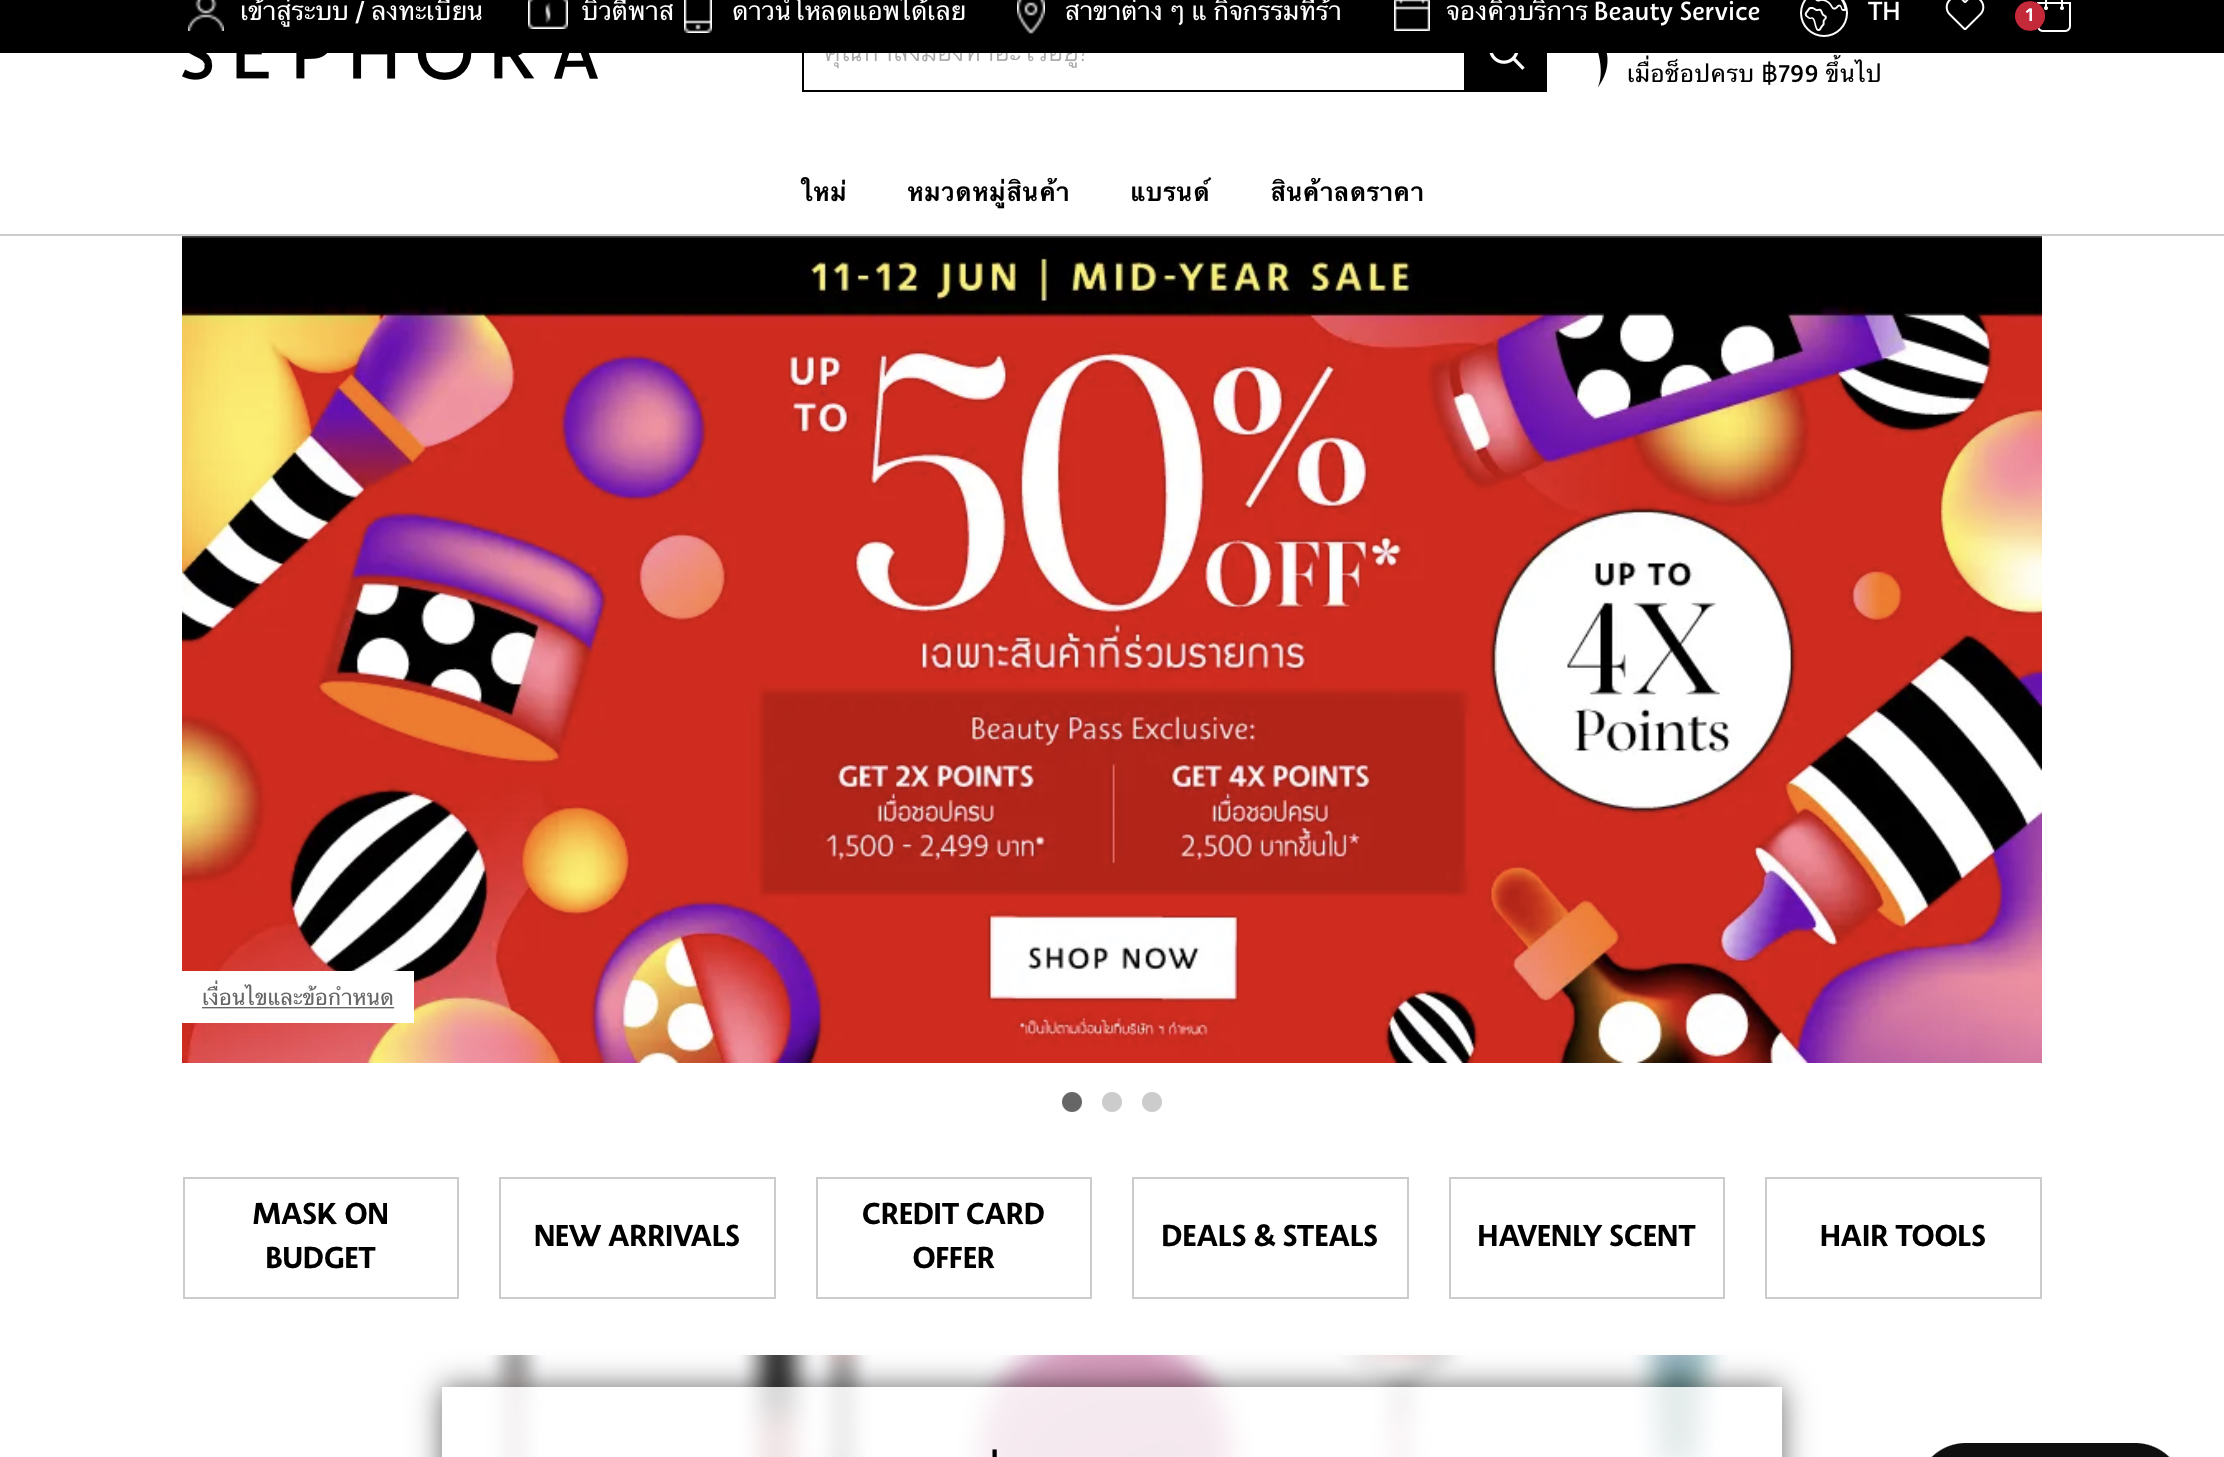Switch to third carousel slide dot
This screenshot has height=1457, width=2224.
pyautogui.click(x=1152, y=1102)
